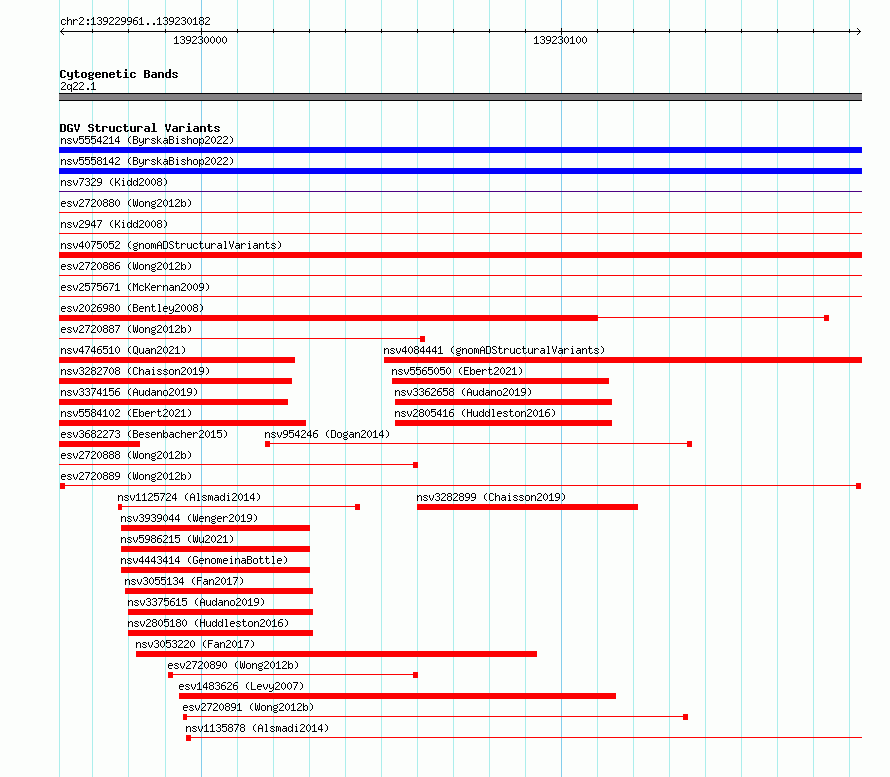Select the nsv5558142 (ByrskaBishop2022) label
The height and width of the screenshot is (777, 890).
147,161
